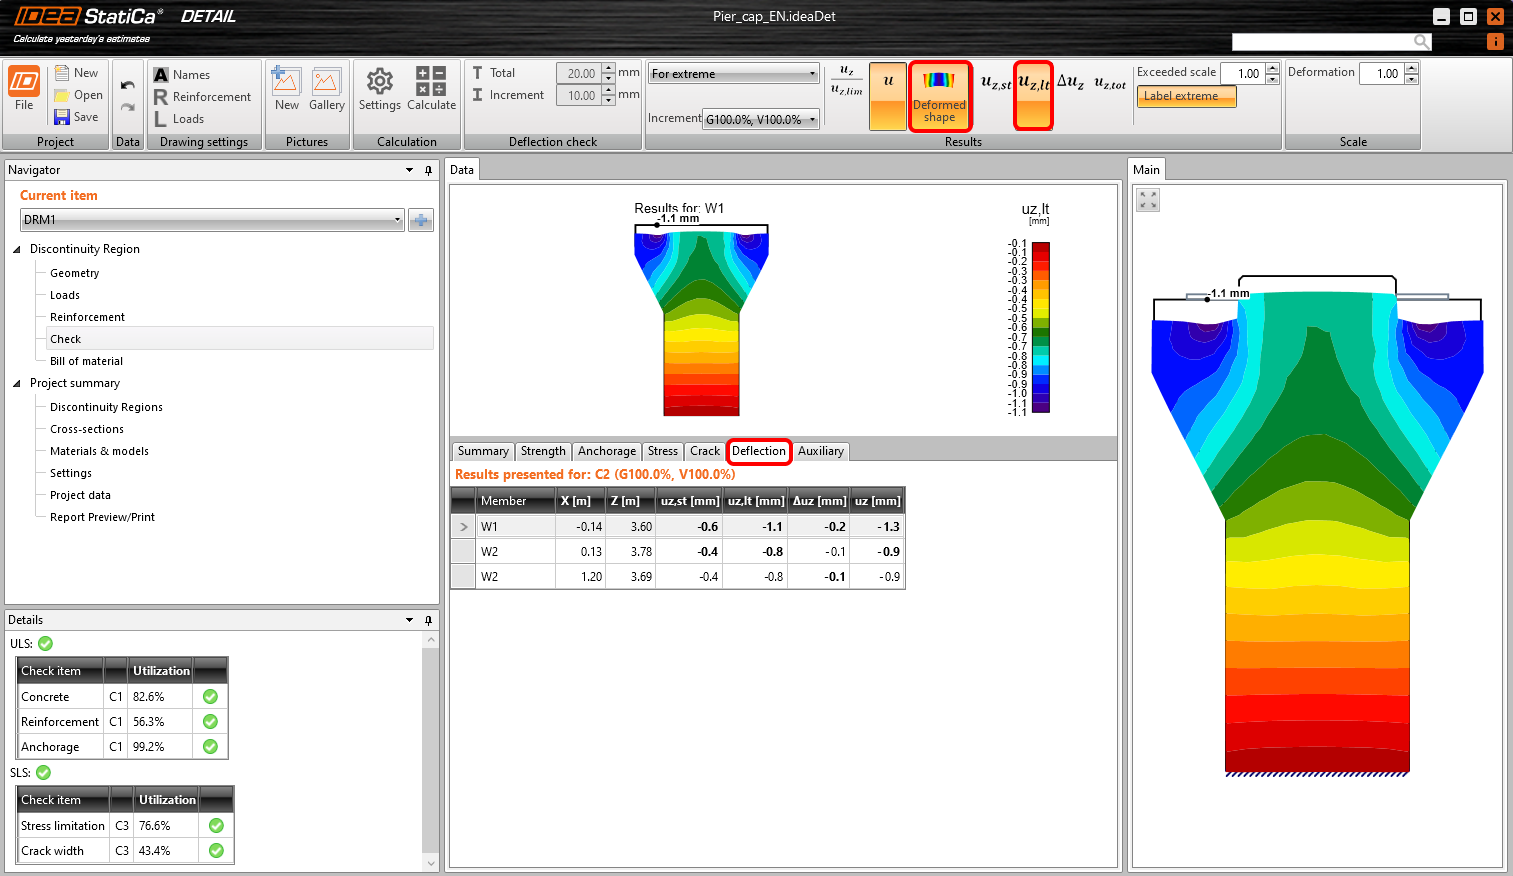Click the Total deflection limit field
Screen dimensions: 1513x876
(x=579, y=73)
